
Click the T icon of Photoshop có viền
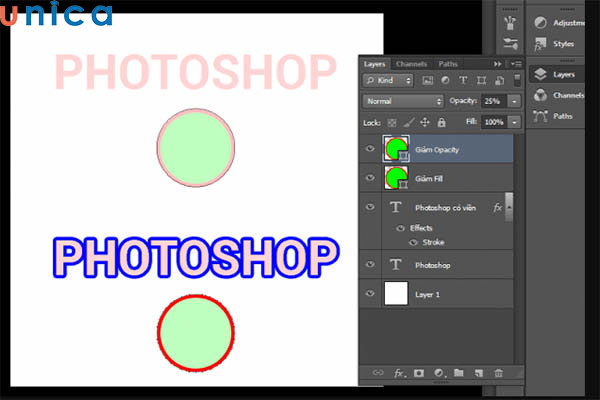pos(396,207)
